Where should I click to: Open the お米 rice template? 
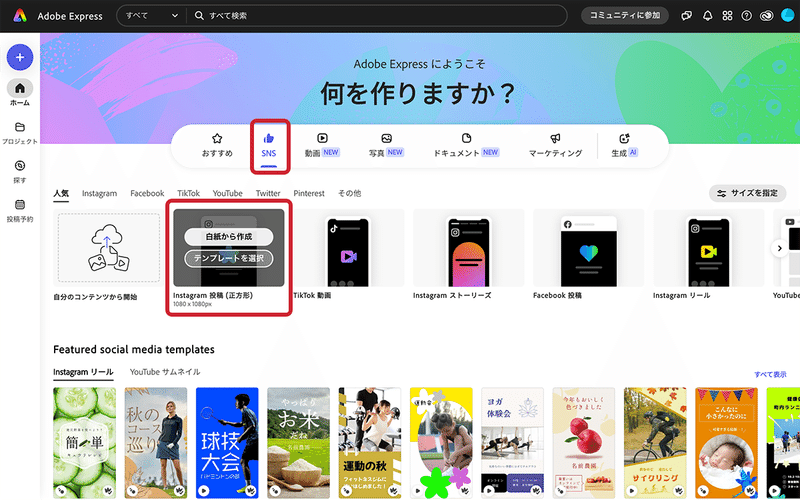[298, 443]
